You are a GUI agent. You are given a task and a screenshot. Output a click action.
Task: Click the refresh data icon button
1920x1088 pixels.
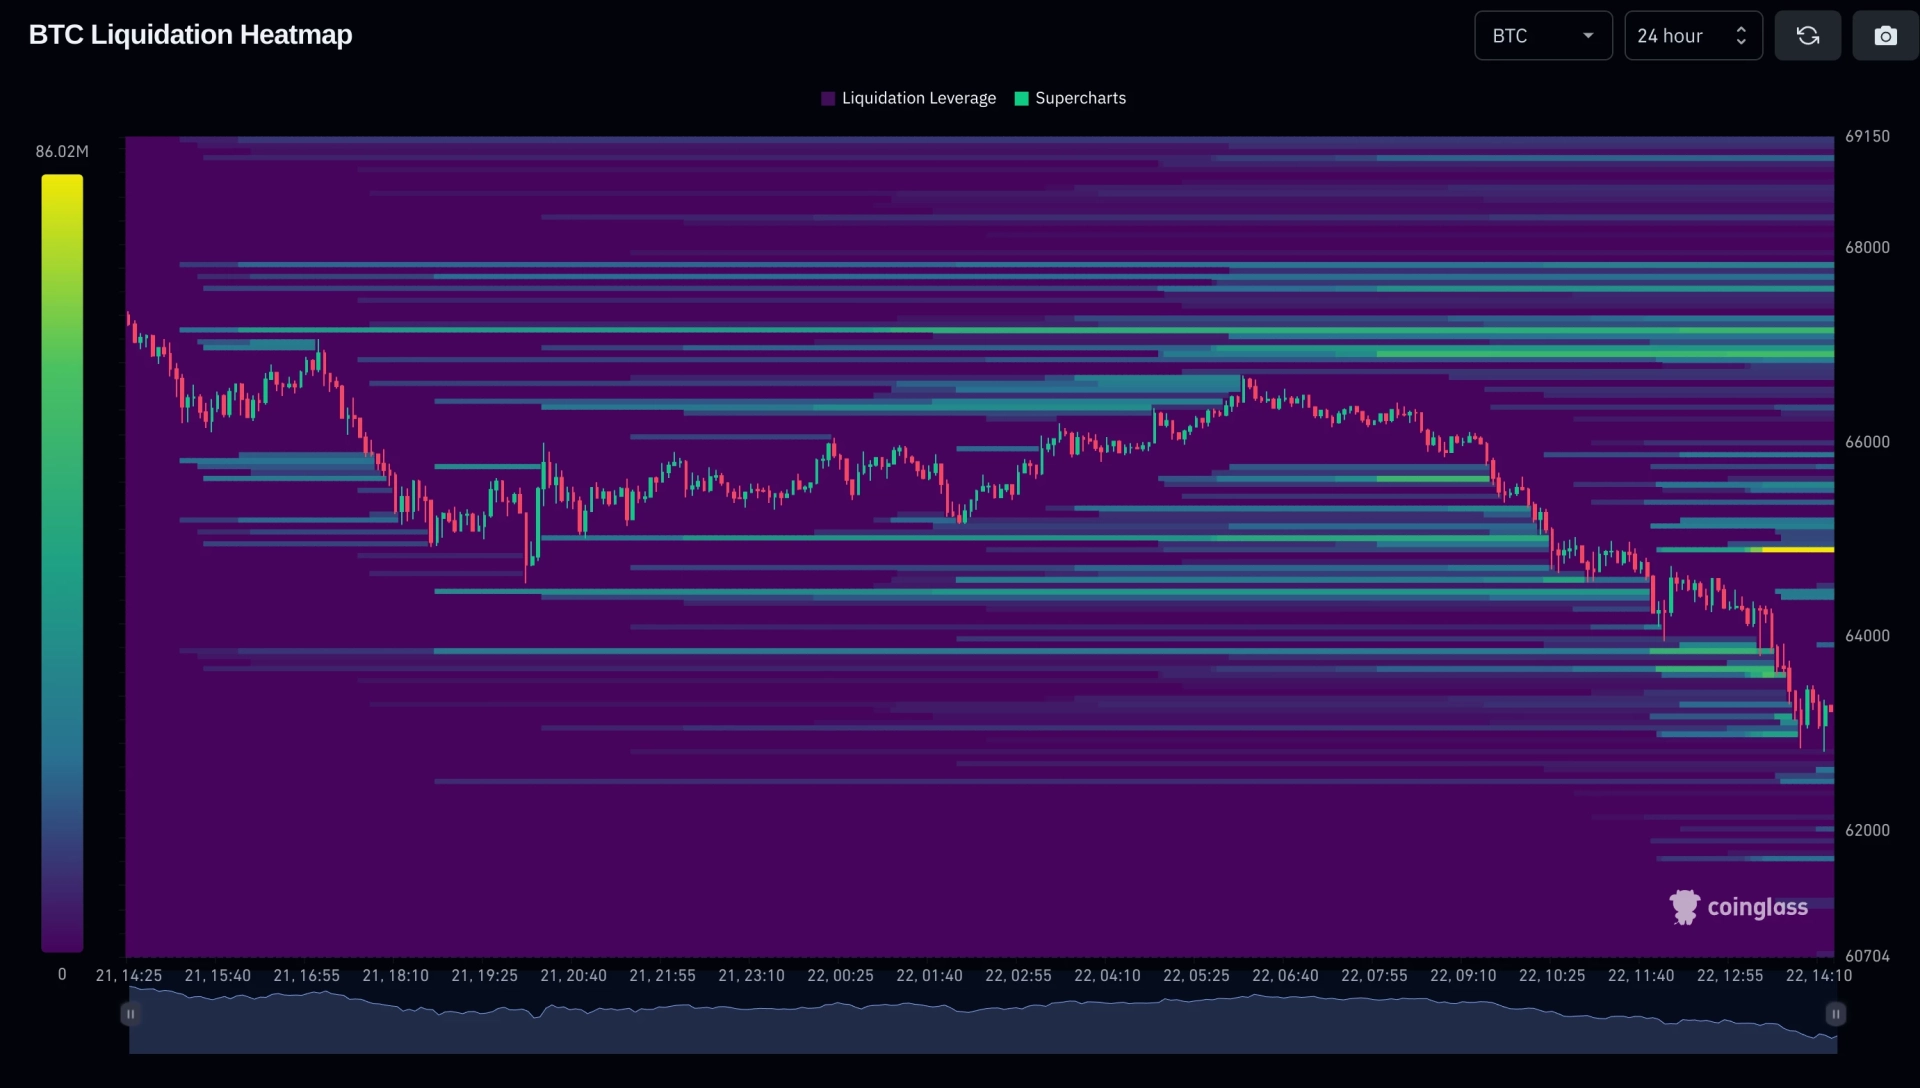pyautogui.click(x=1807, y=36)
